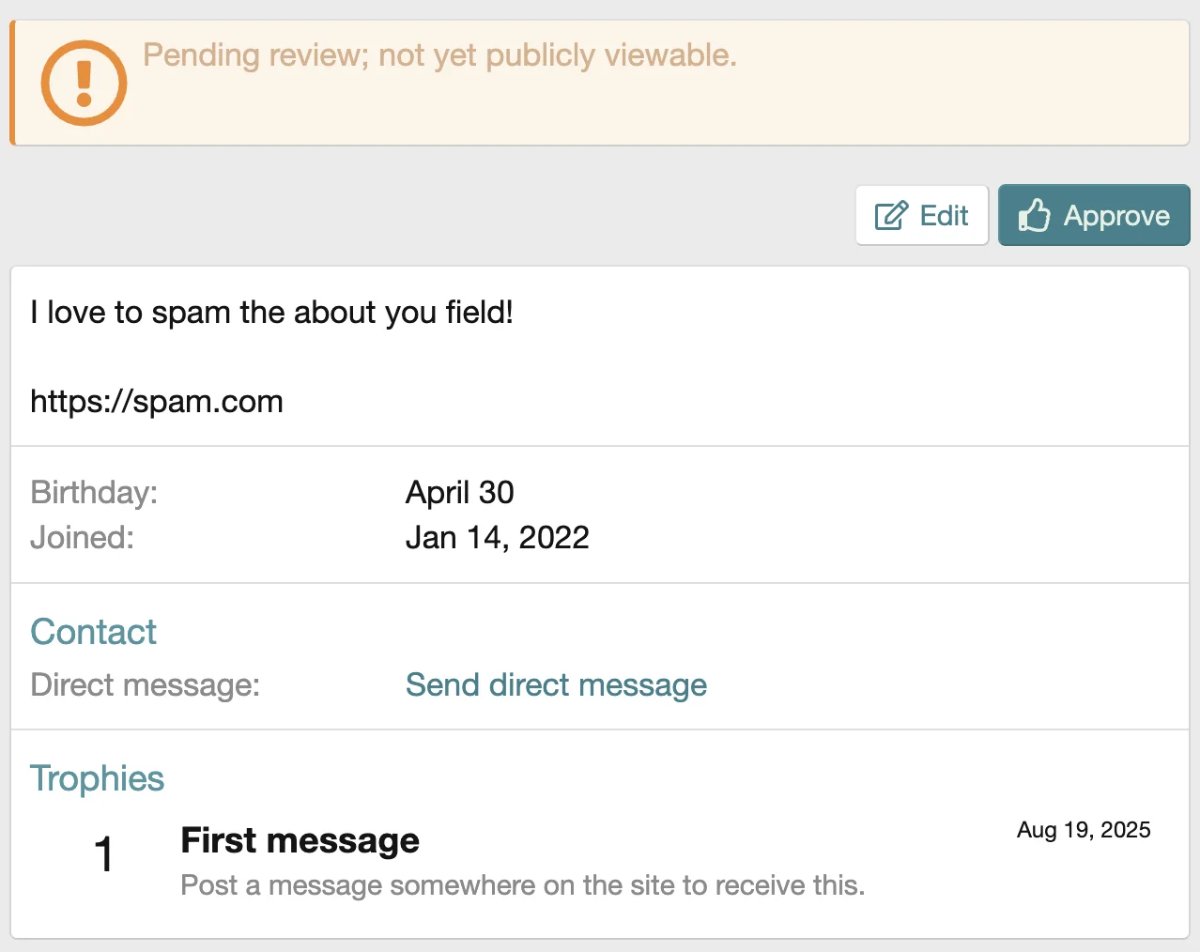
Task: Approve the pending profile content
Action: tap(1094, 216)
